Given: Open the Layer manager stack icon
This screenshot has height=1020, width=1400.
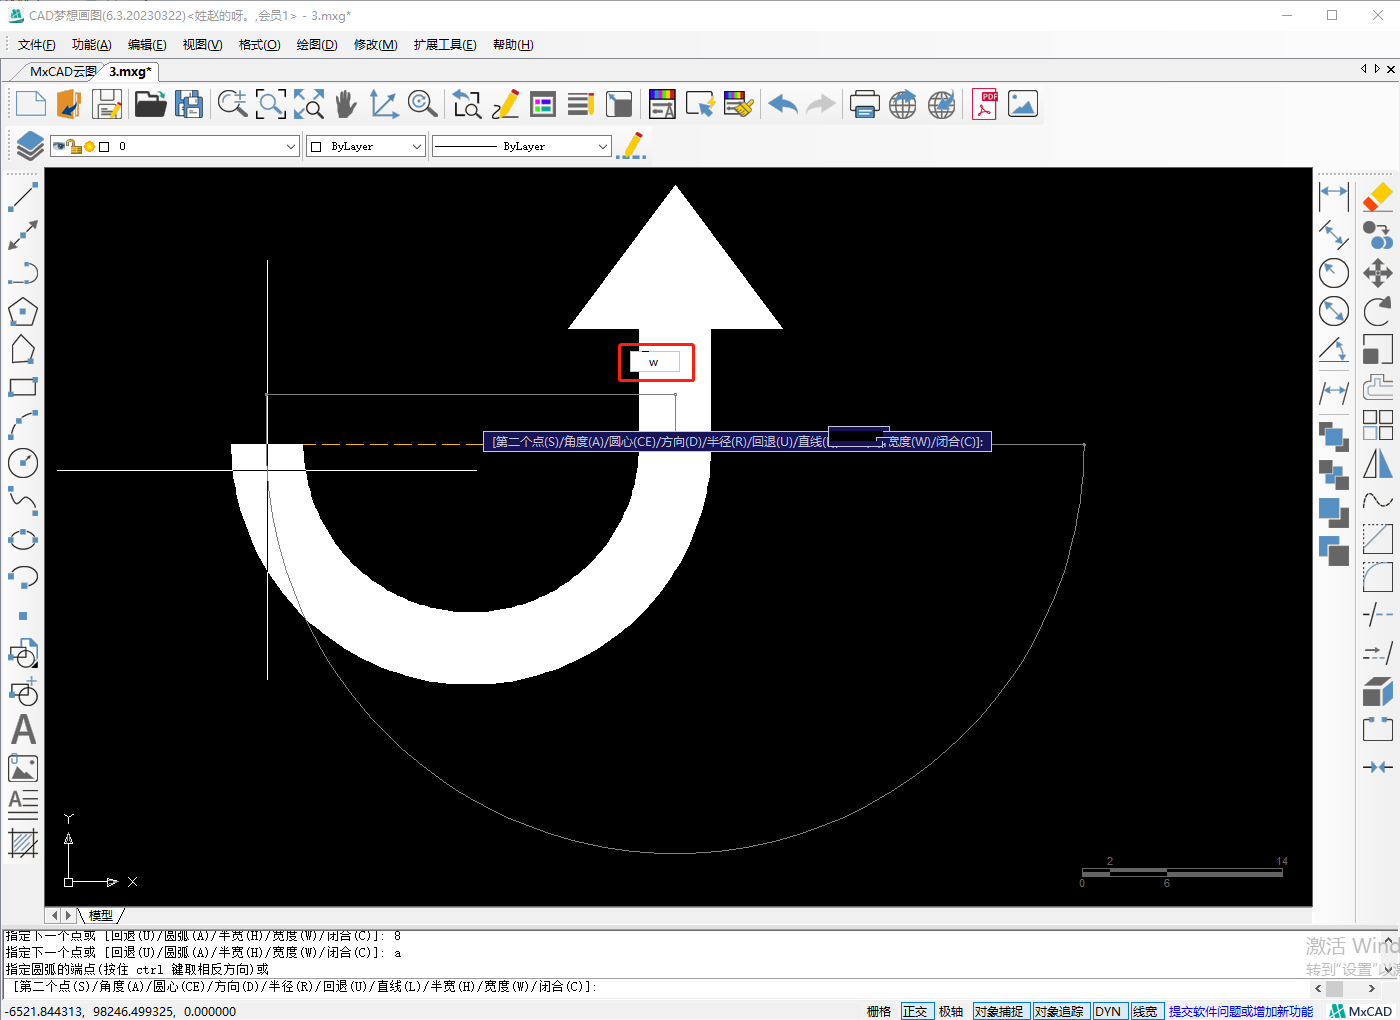Looking at the screenshot, I should click(x=30, y=146).
